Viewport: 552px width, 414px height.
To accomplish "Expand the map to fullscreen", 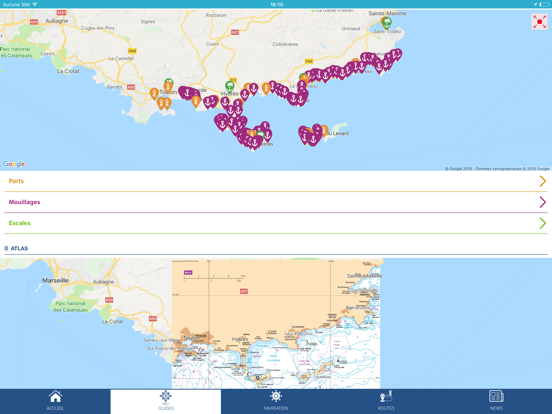I will pyautogui.click(x=539, y=22).
